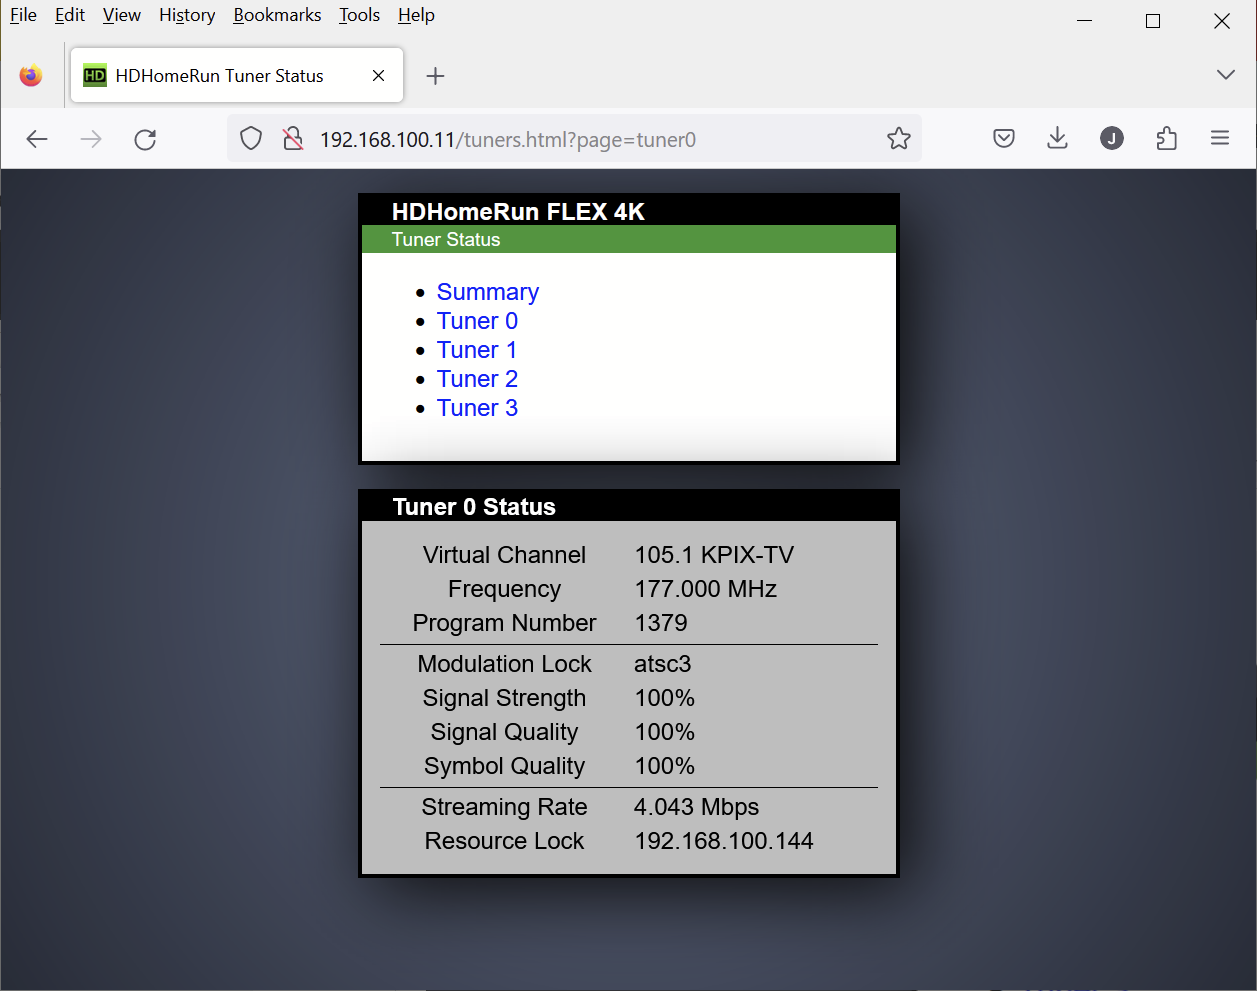Click the Signal Quality label
Viewport: 1257px width, 991px height.
click(504, 732)
